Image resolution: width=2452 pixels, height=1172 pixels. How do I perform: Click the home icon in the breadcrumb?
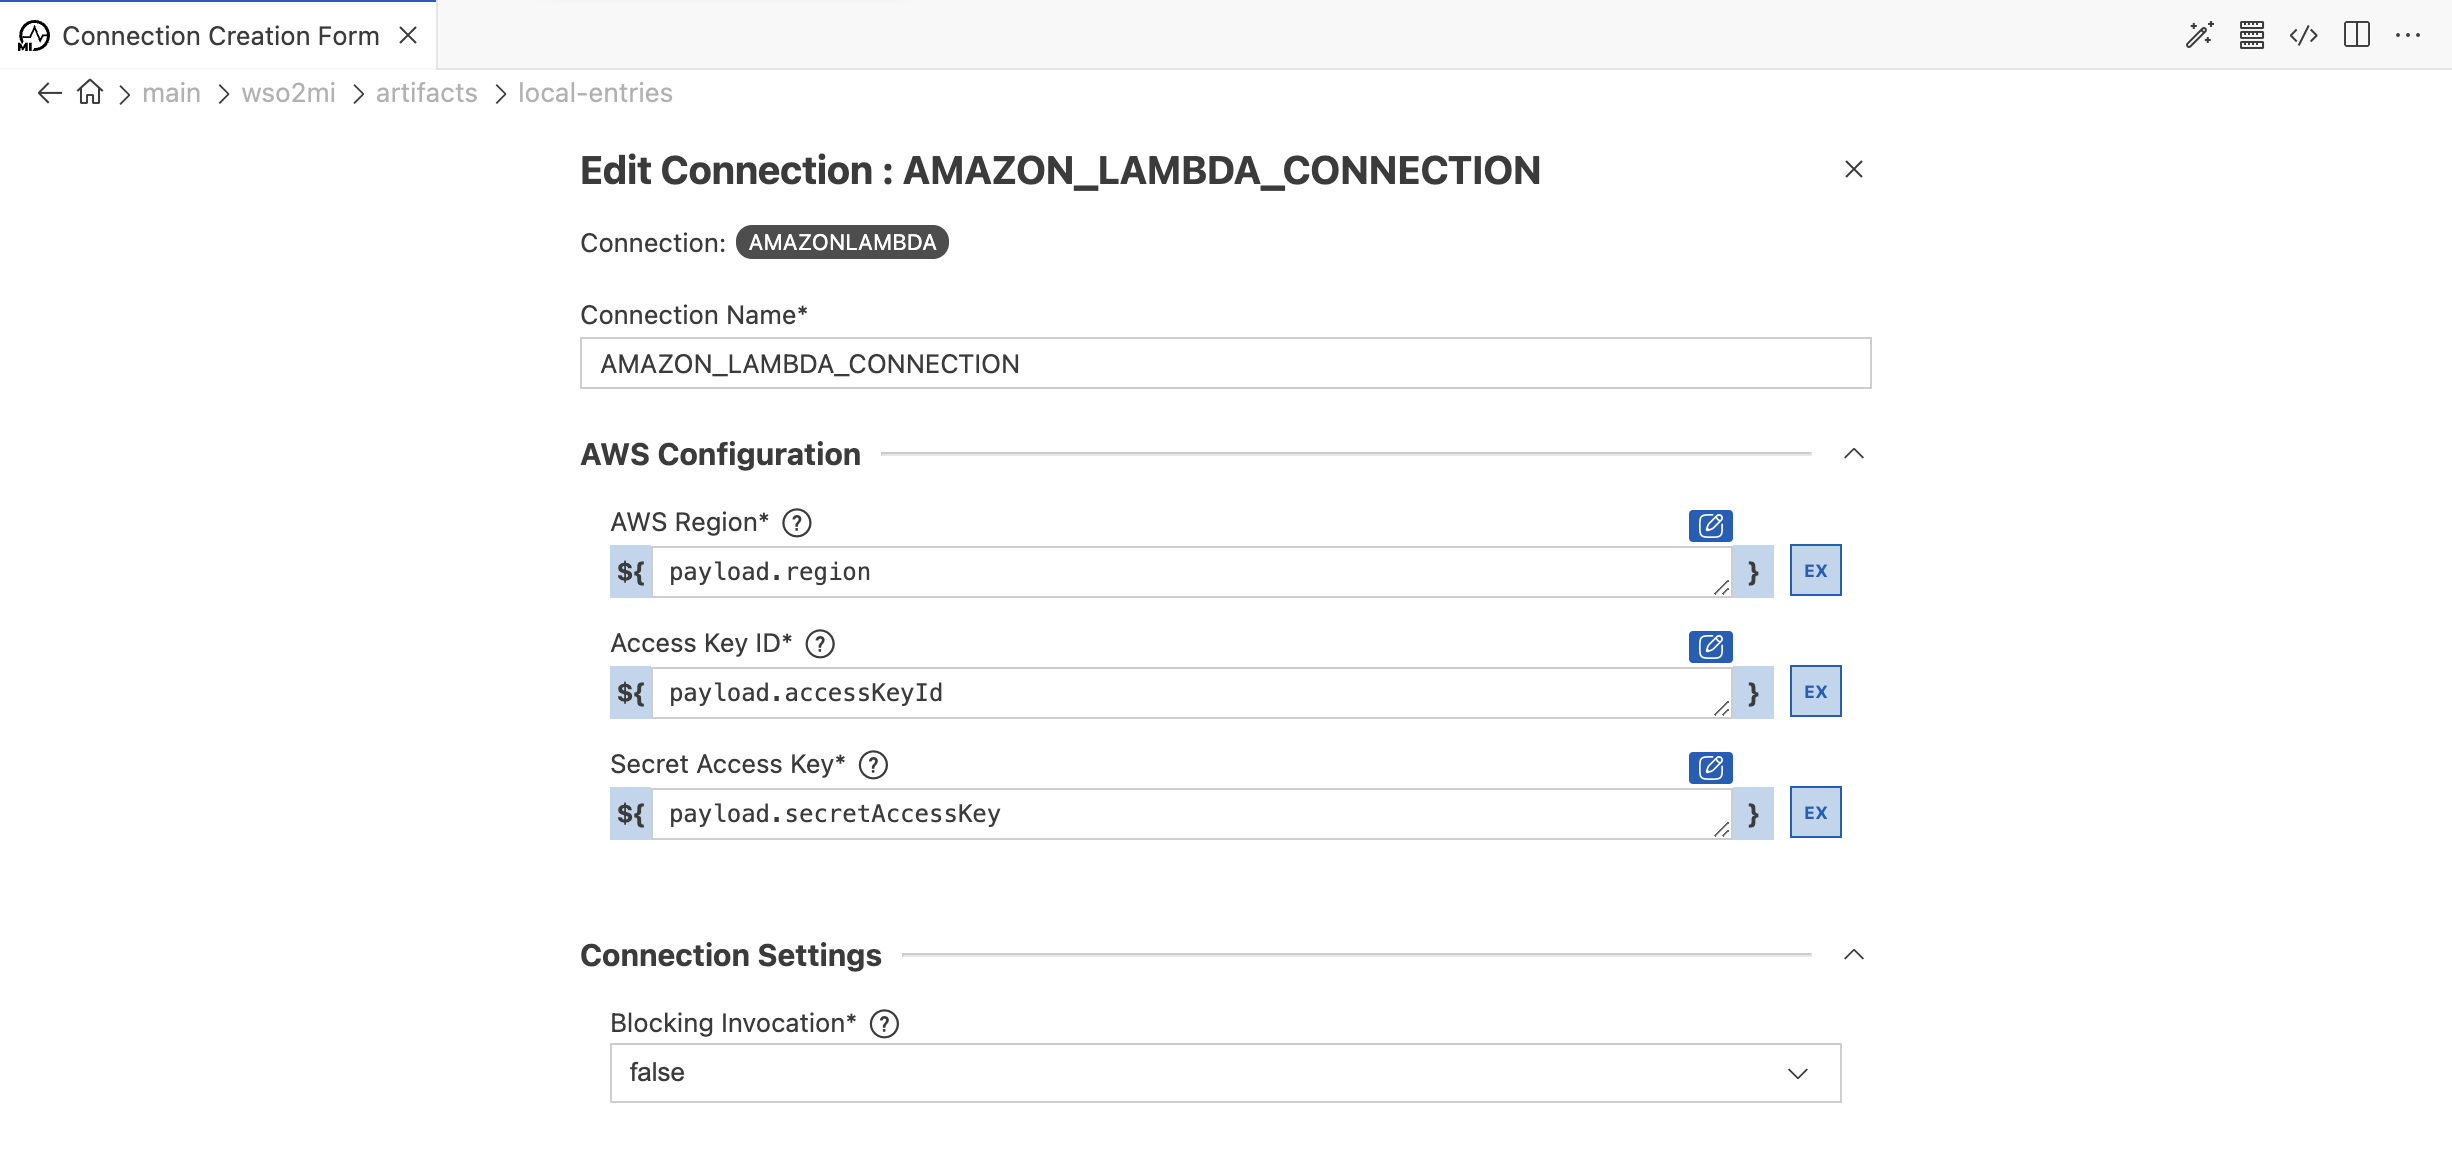[89, 92]
